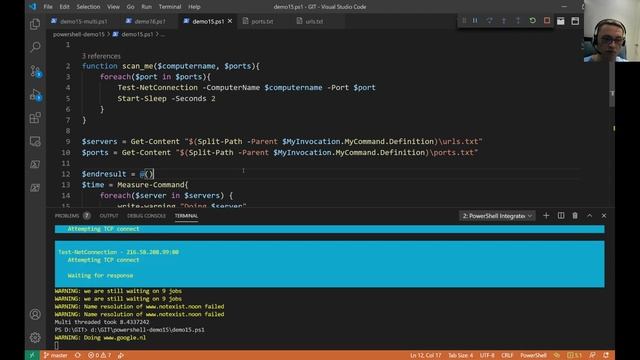Click the debug Step Over button
640x360 pixels.
coord(489,20)
